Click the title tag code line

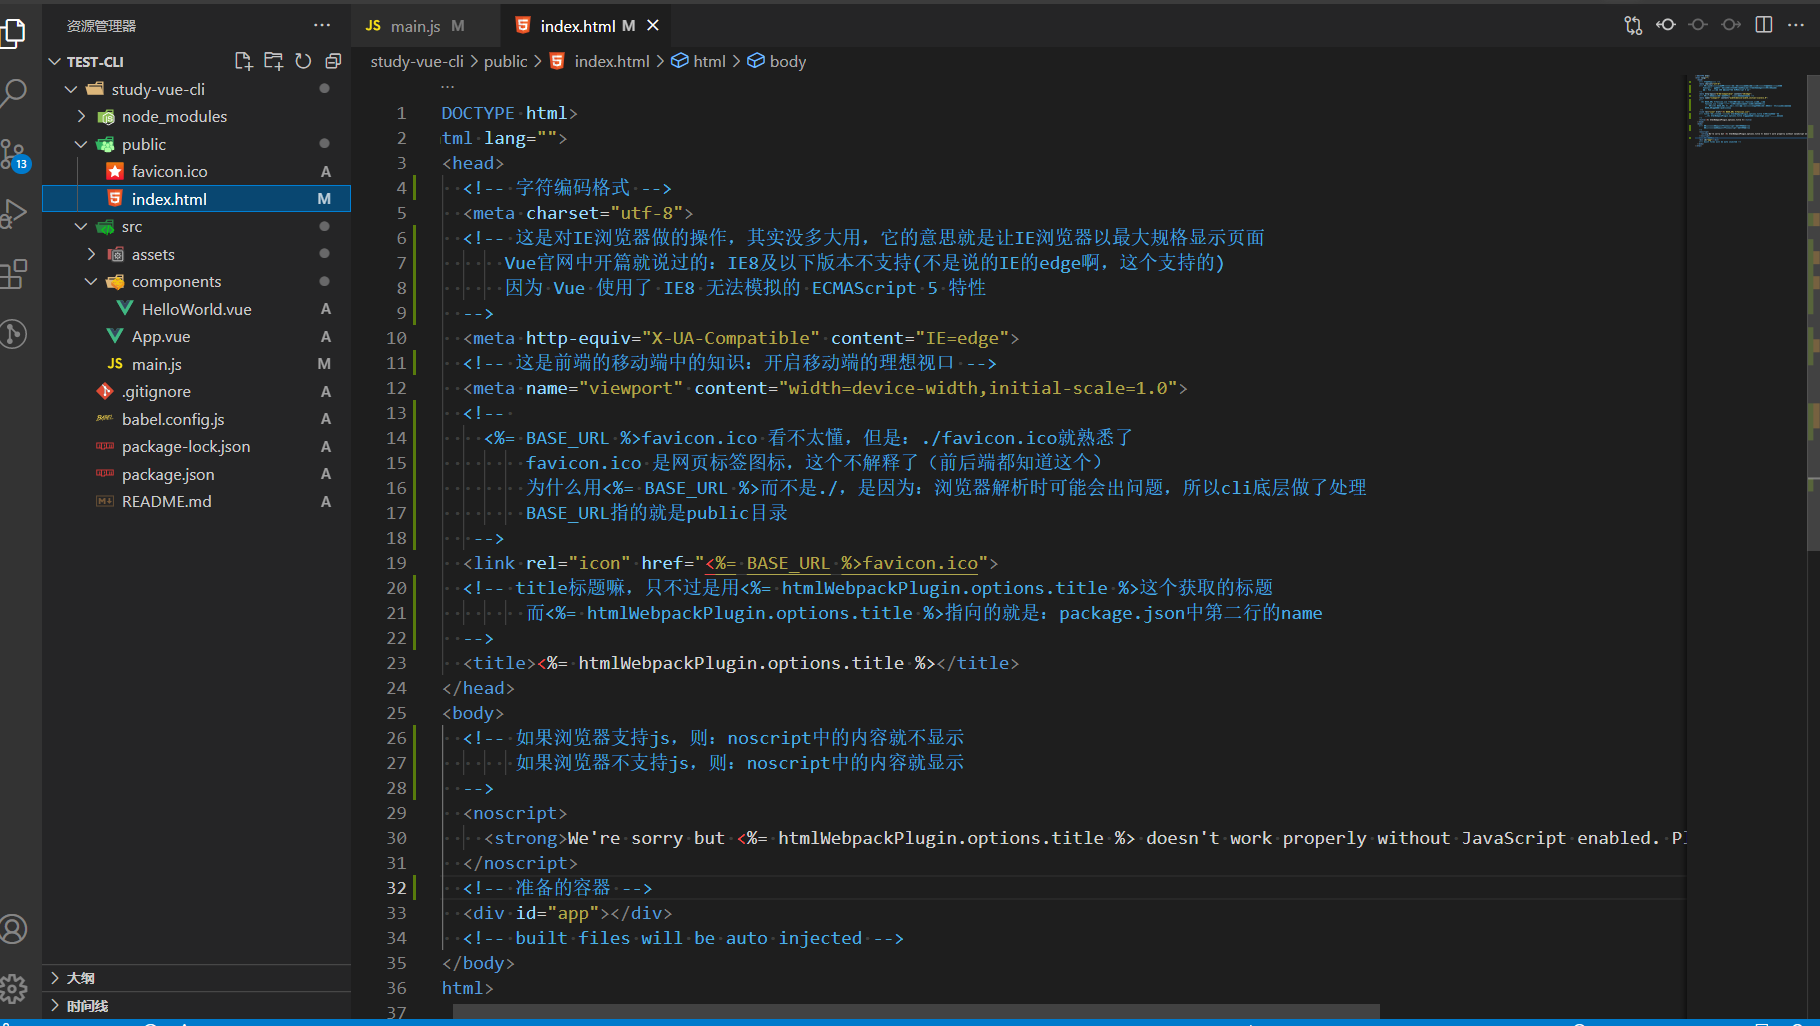pos(741,663)
